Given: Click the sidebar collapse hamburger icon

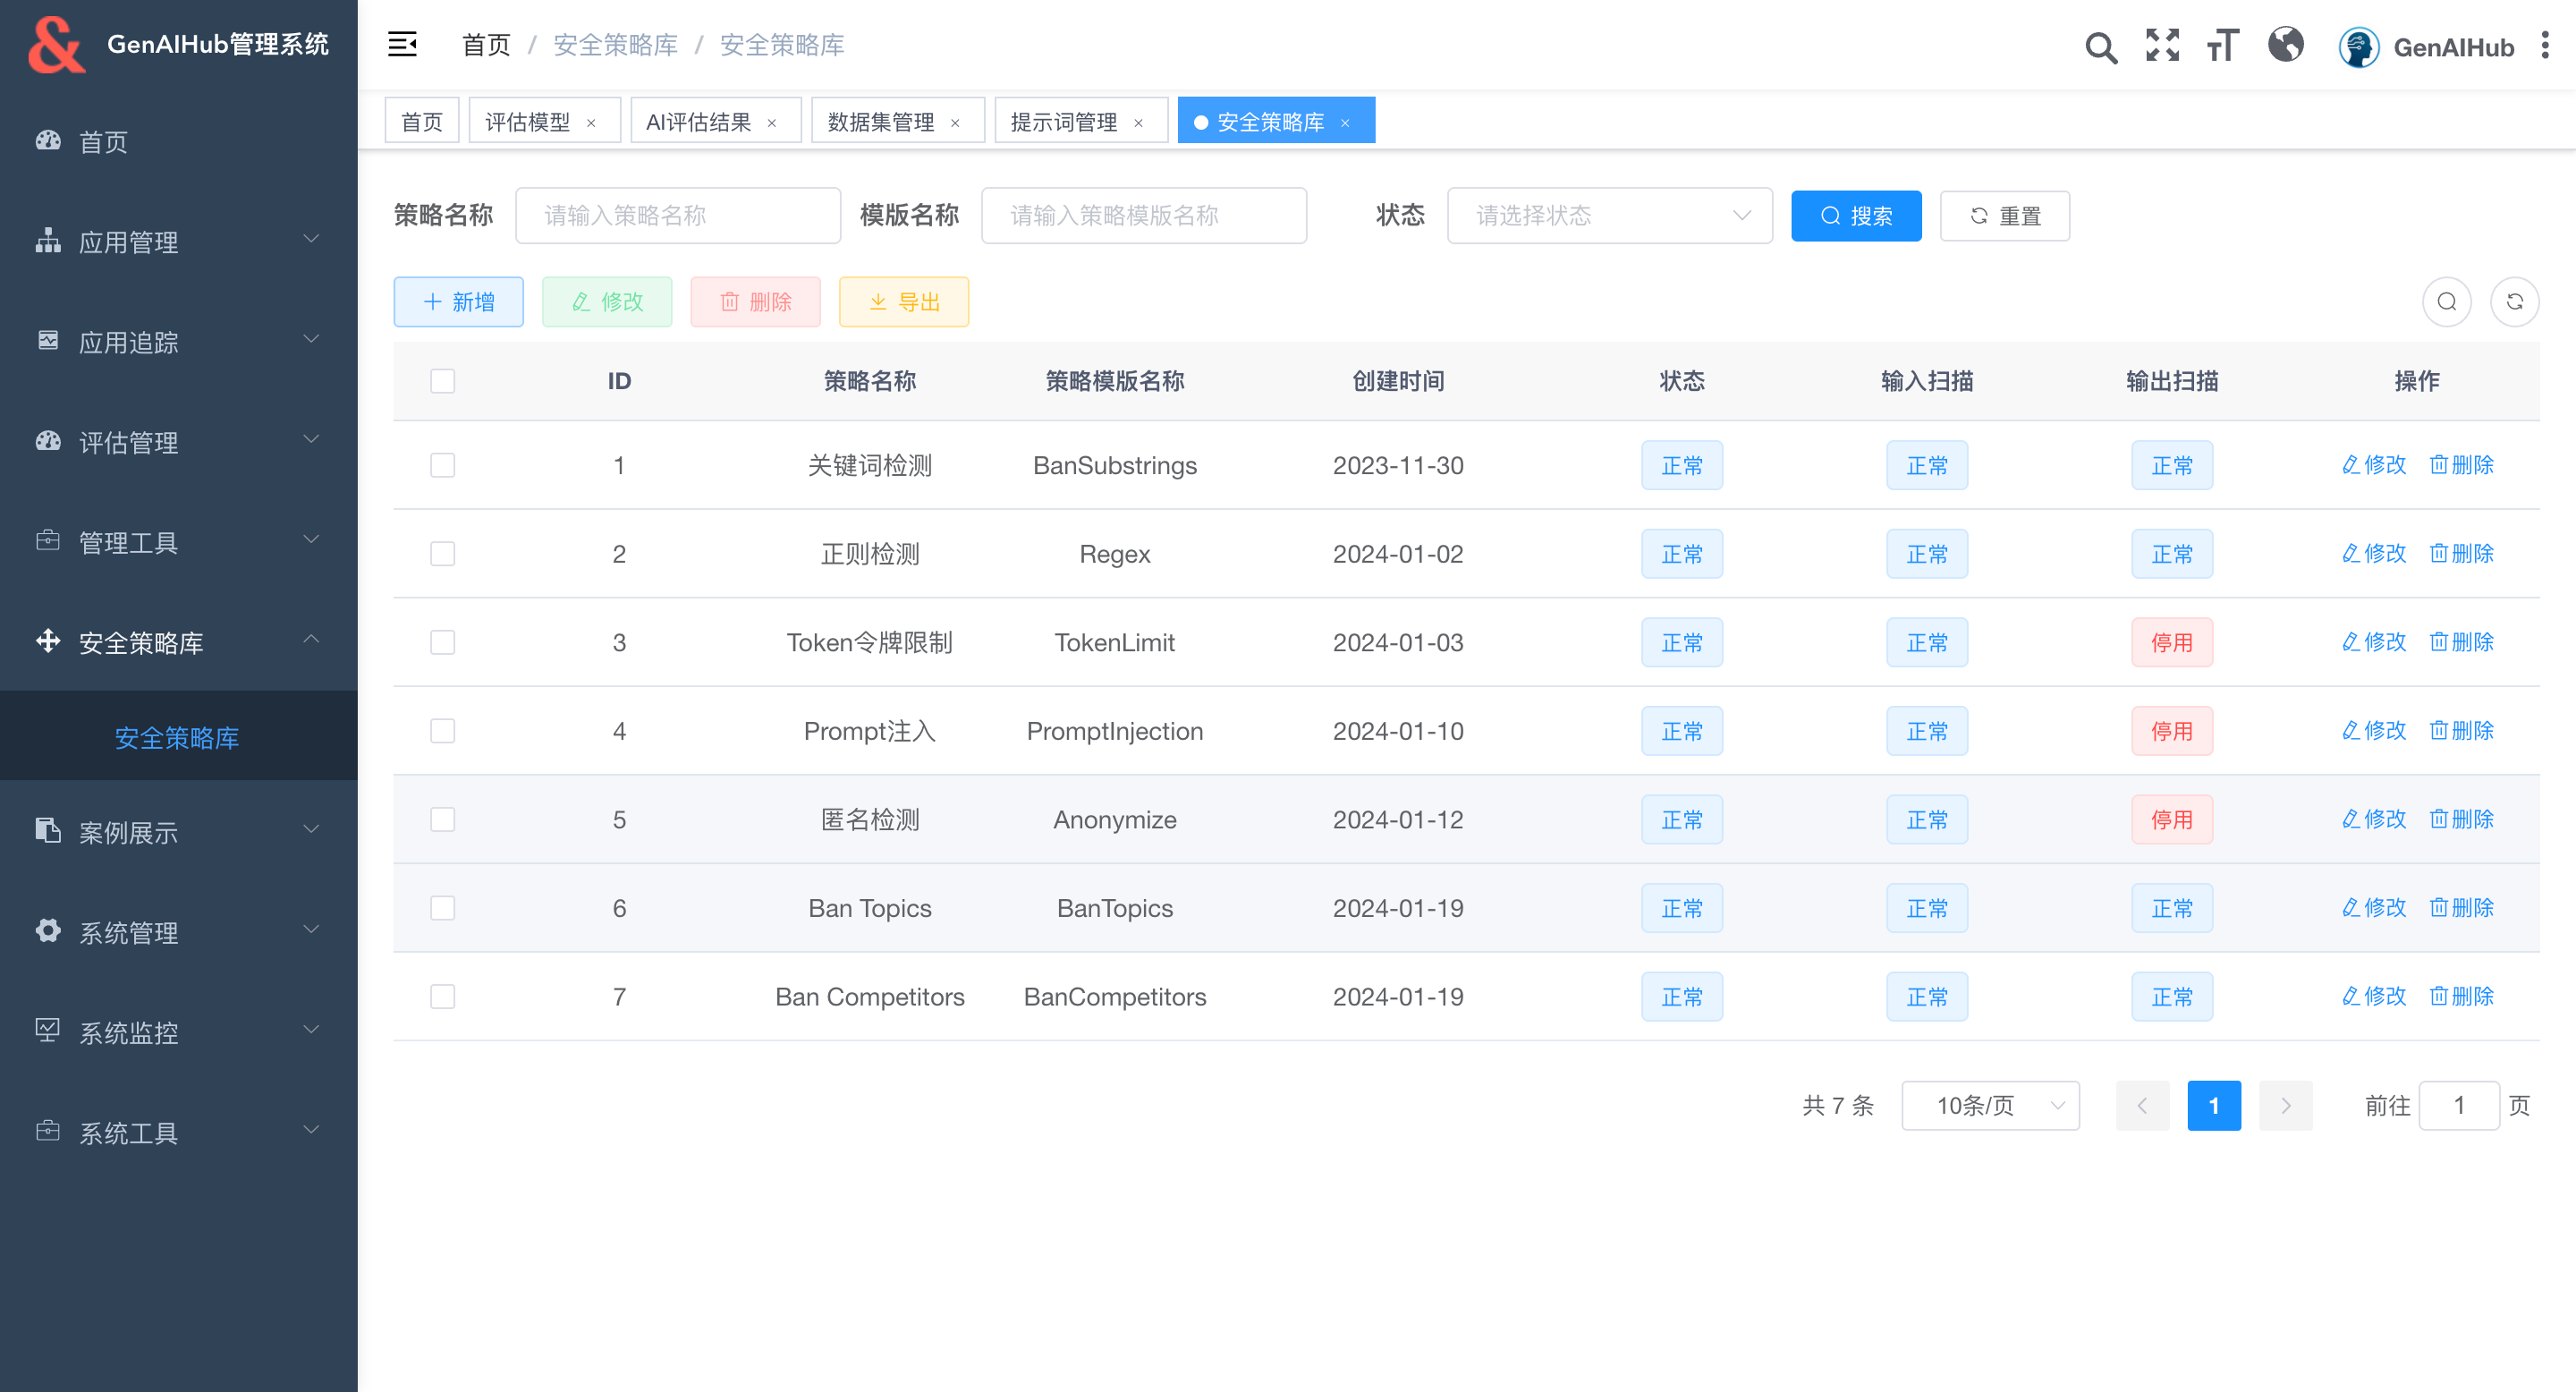Looking at the screenshot, I should (402, 44).
